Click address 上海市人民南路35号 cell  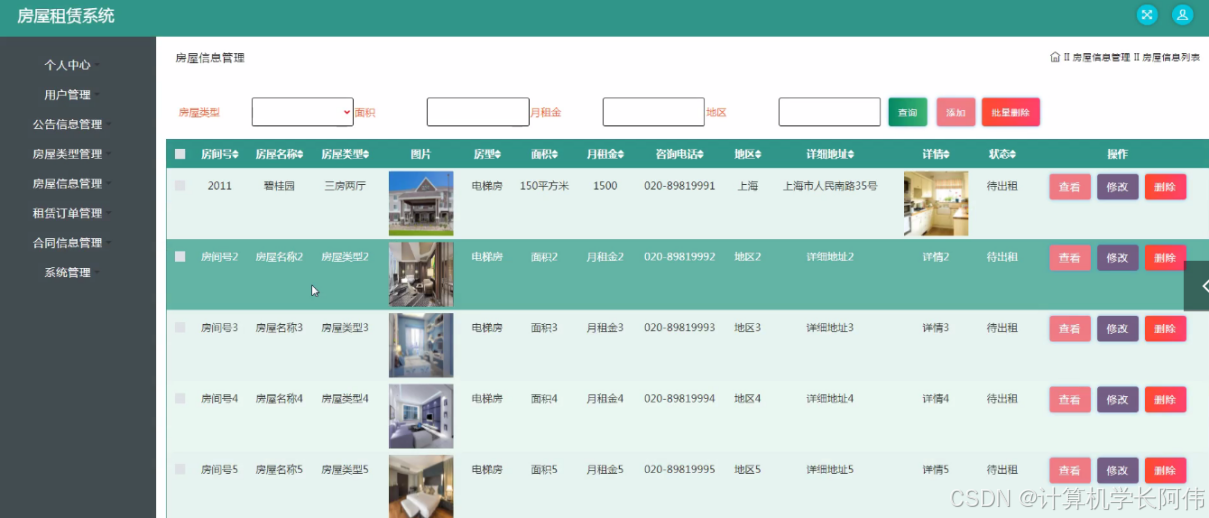pos(830,186)
